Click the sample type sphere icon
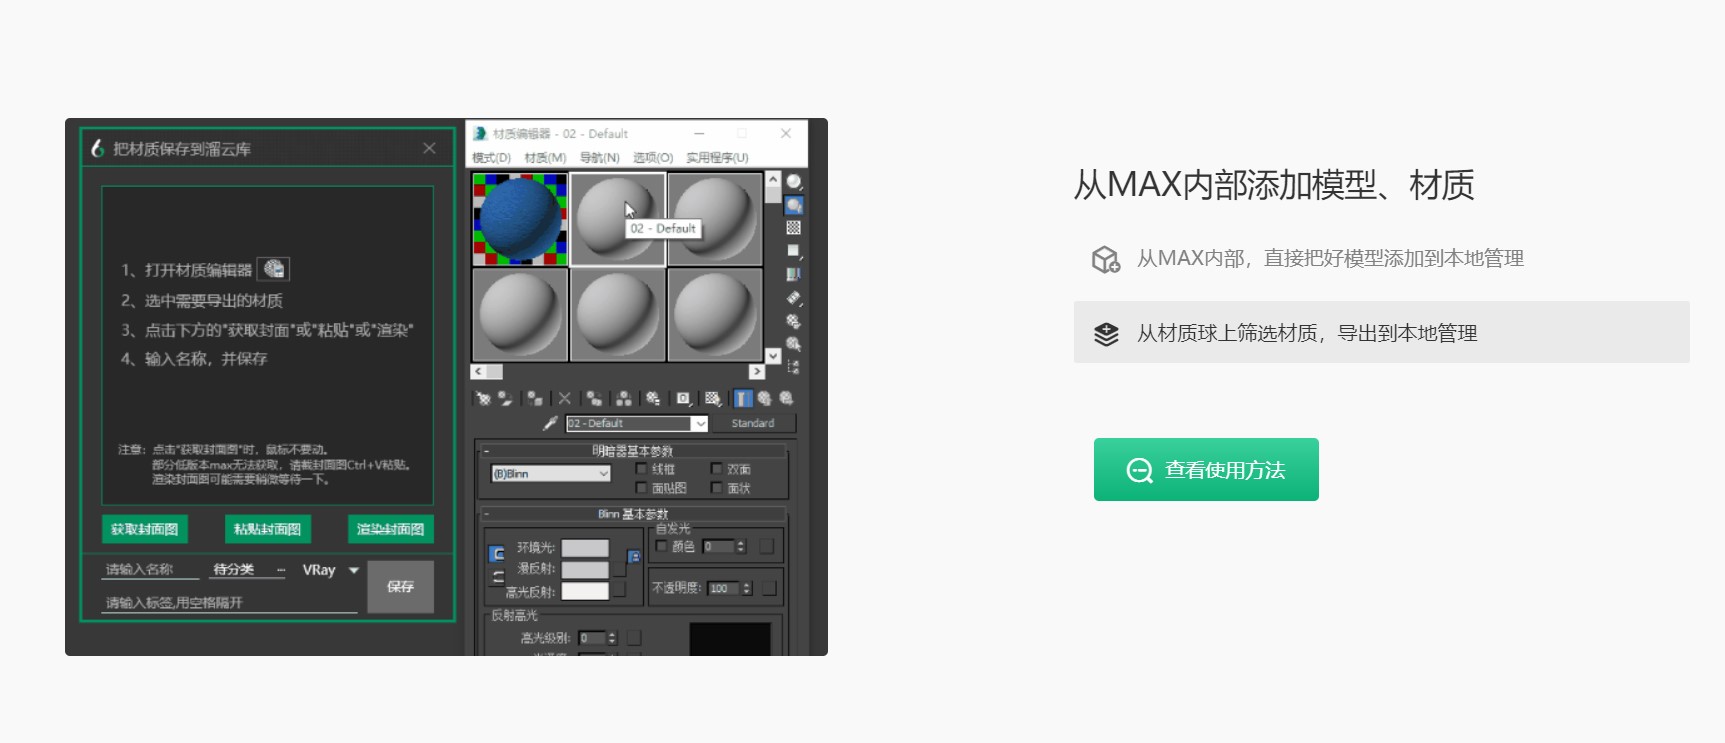 pos(794,181)
